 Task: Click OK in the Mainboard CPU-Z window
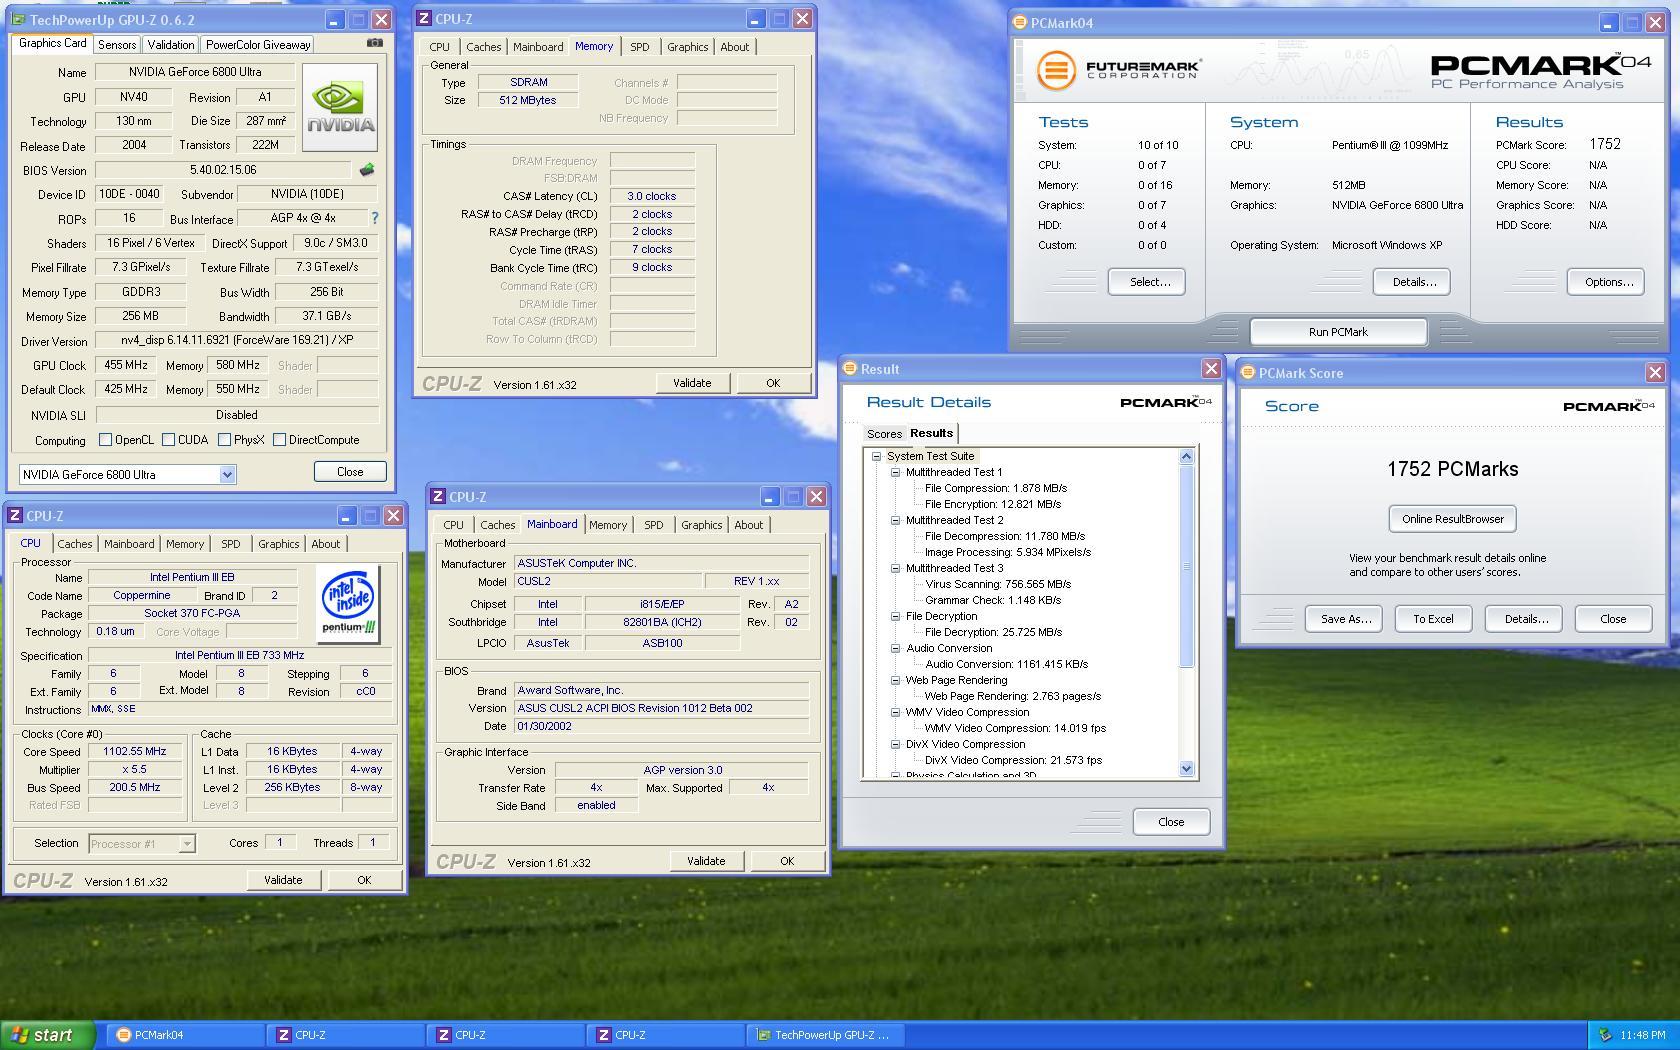coord(787,861)
